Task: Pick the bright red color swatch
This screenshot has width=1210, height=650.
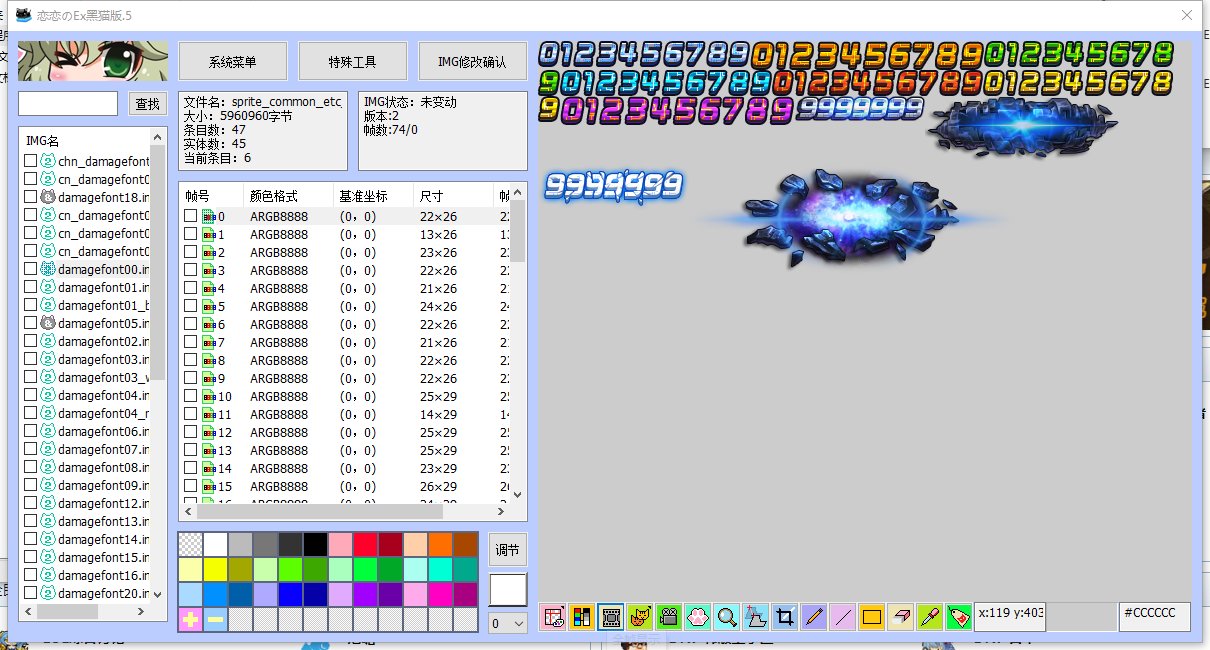Action: click(365, 544)
